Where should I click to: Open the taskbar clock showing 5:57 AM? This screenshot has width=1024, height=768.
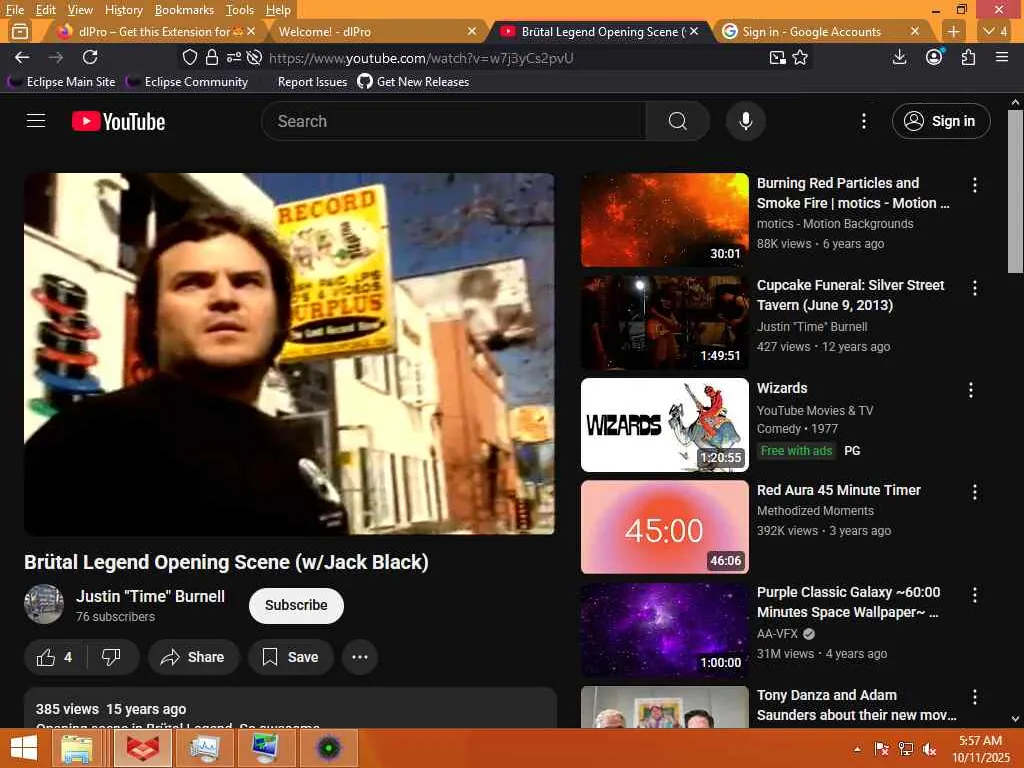[981, 749]
